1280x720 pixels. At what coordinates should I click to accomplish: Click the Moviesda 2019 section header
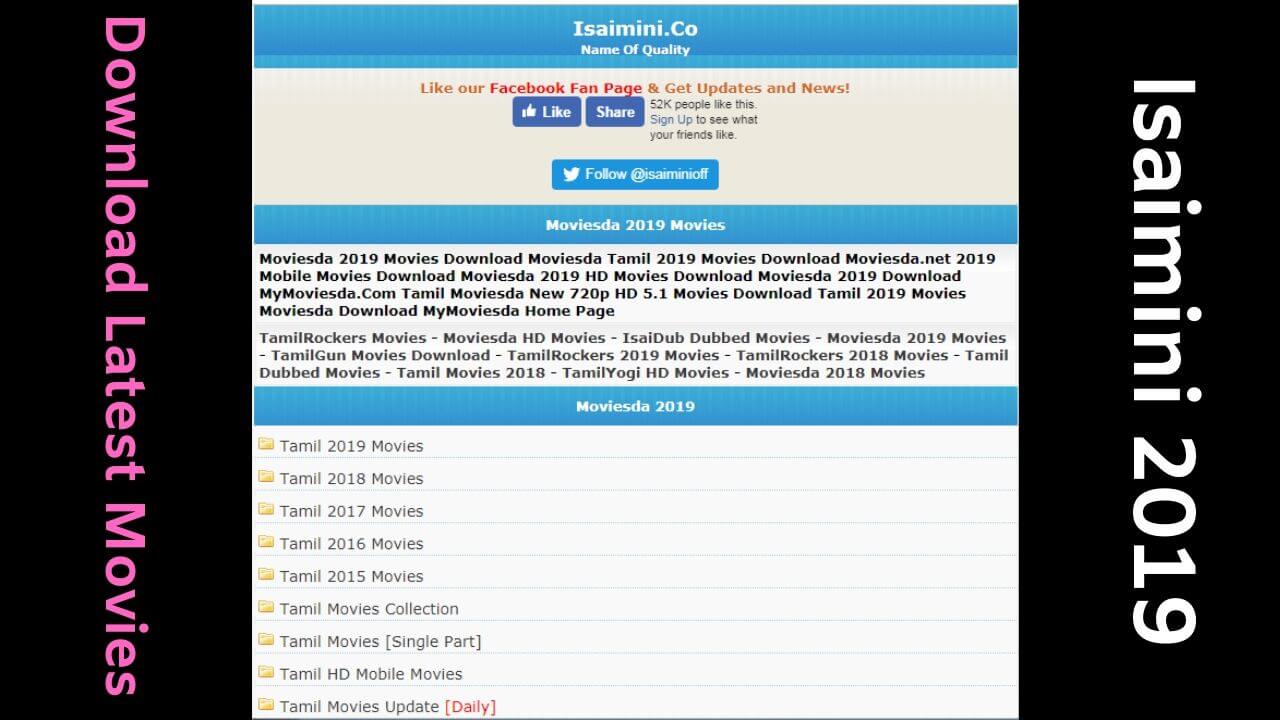tap(635, 406)
